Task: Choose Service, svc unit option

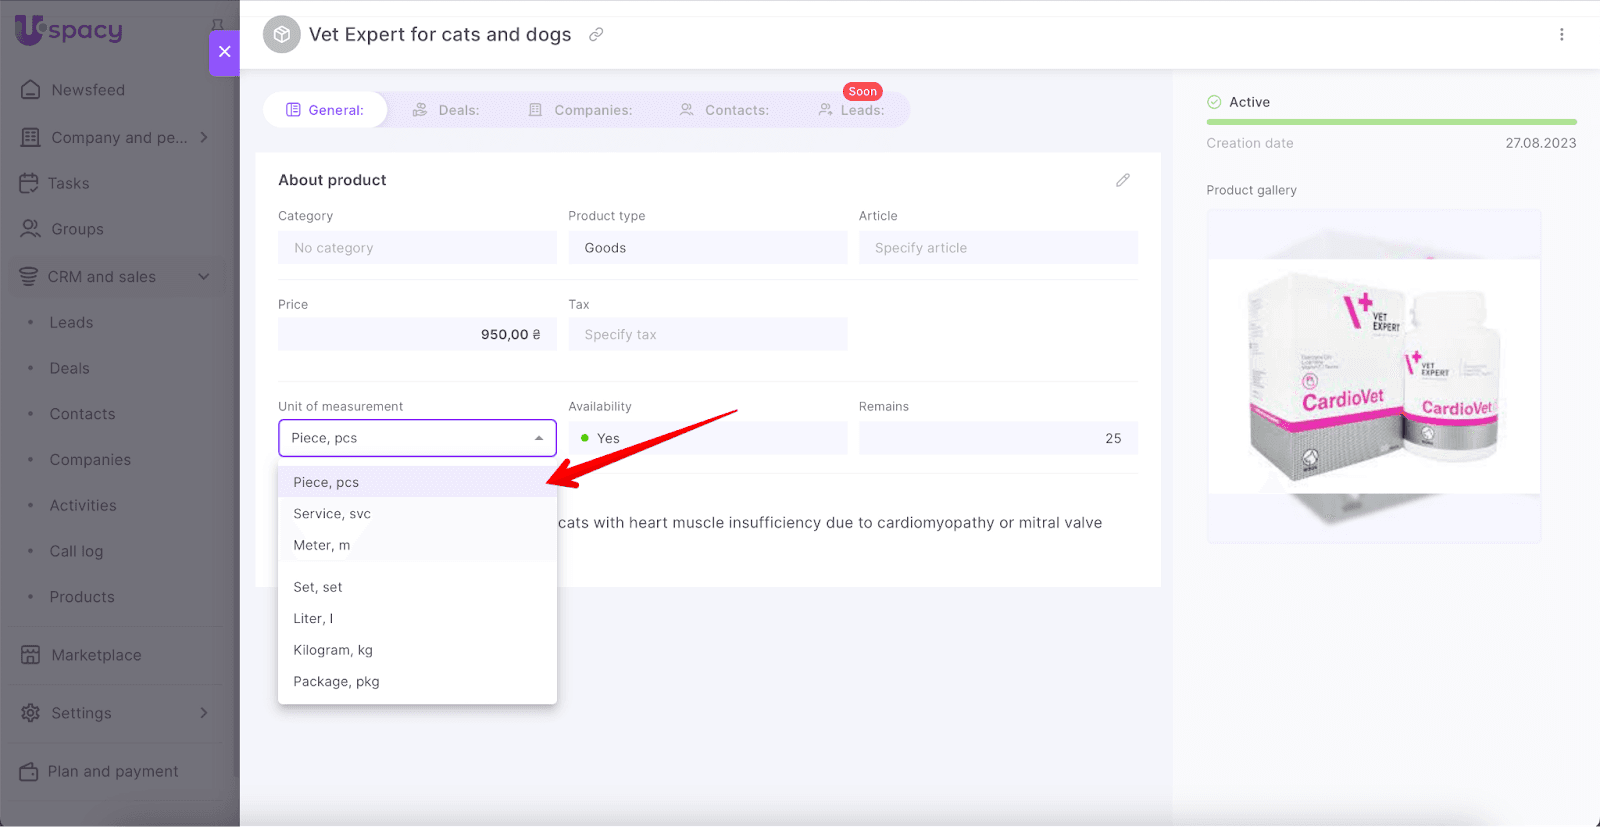Action: tap(332, 513)
